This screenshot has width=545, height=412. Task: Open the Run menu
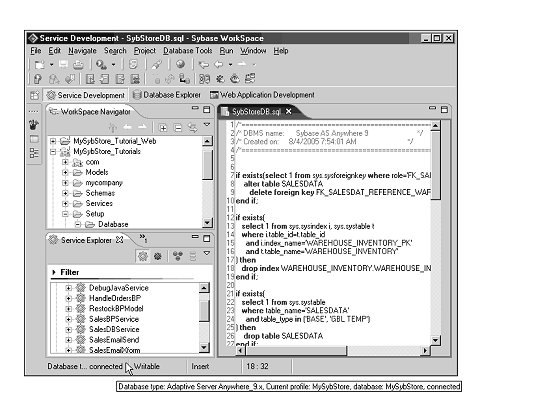(226, 51)
